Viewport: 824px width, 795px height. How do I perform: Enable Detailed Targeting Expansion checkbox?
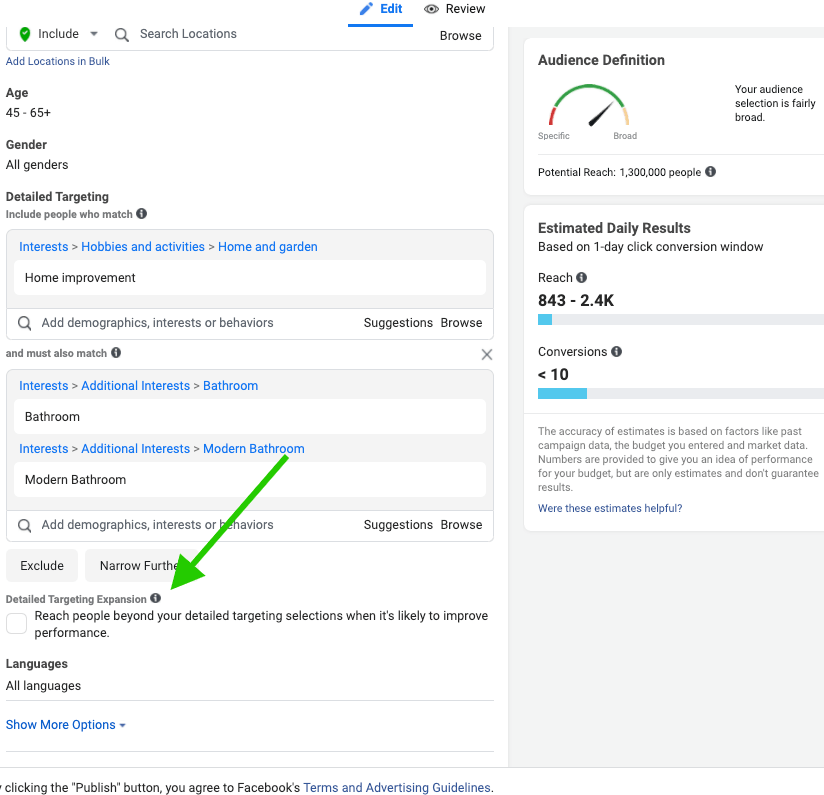tap(17, 624)
